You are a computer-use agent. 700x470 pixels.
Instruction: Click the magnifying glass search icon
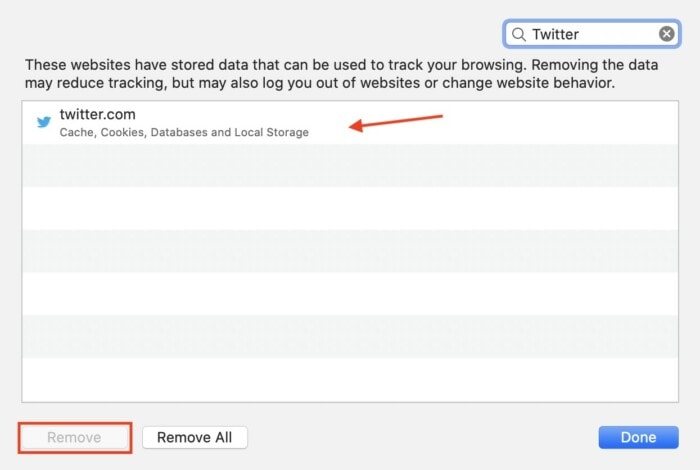coord(519,34)
